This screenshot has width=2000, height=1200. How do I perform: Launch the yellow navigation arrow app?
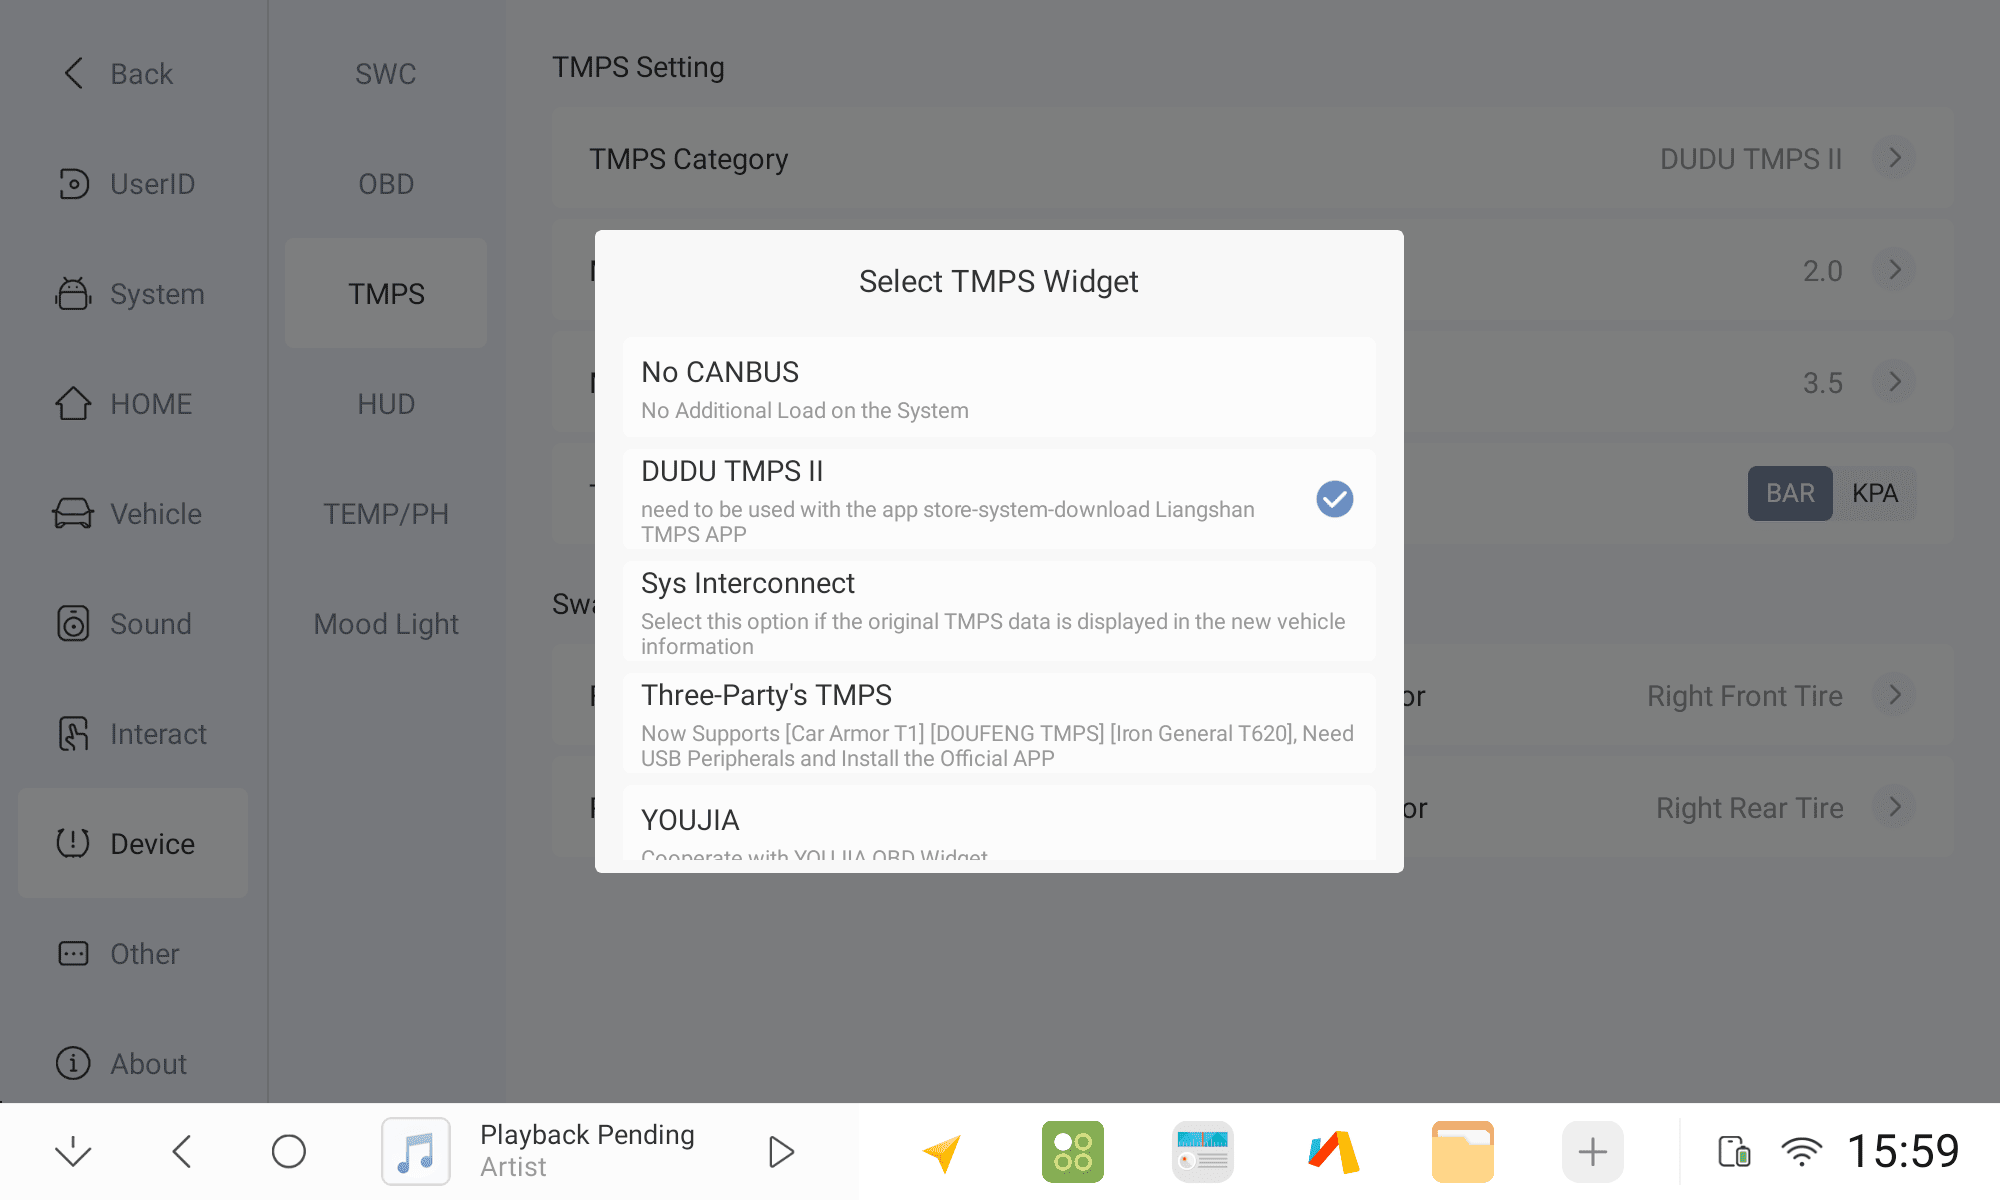pyautogui.click(x=942, y=1152)
